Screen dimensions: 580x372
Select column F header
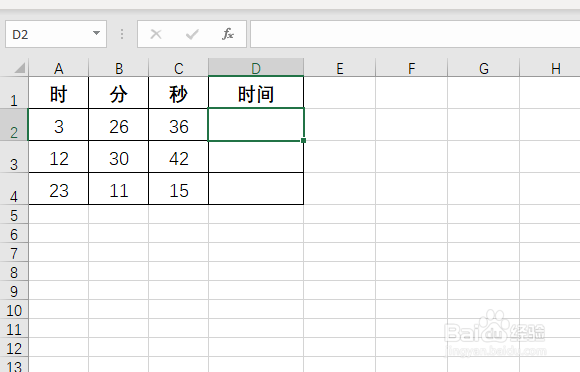point(411,68)
